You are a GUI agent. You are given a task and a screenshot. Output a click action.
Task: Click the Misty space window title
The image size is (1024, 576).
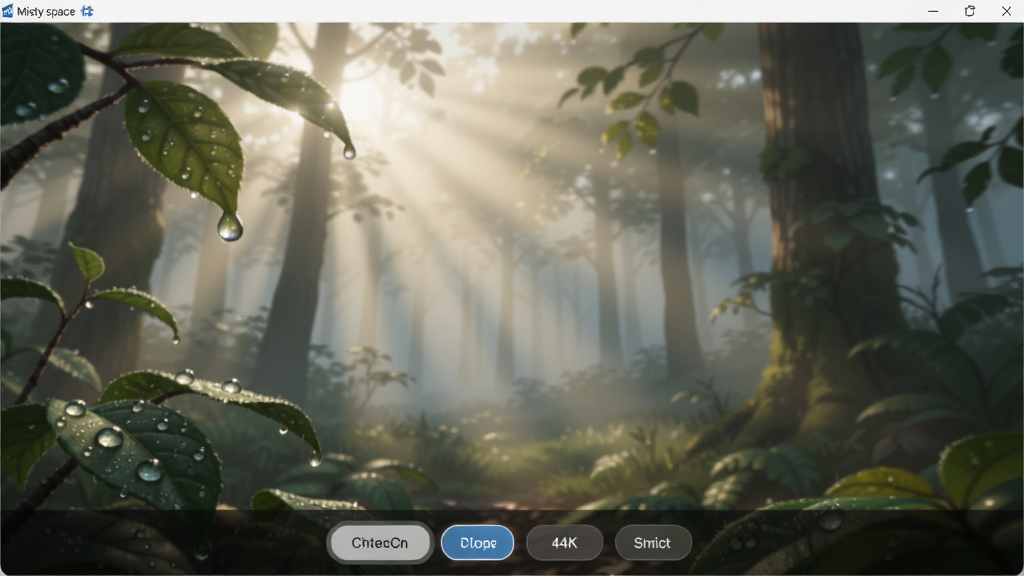(x=46, y=11)
